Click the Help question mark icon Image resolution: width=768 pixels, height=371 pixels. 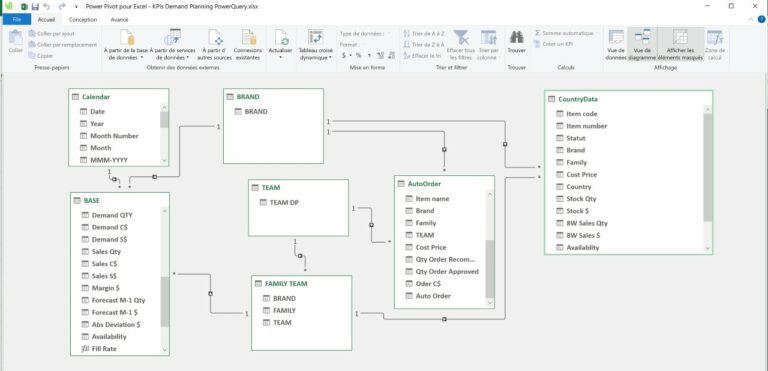[762, 20]
